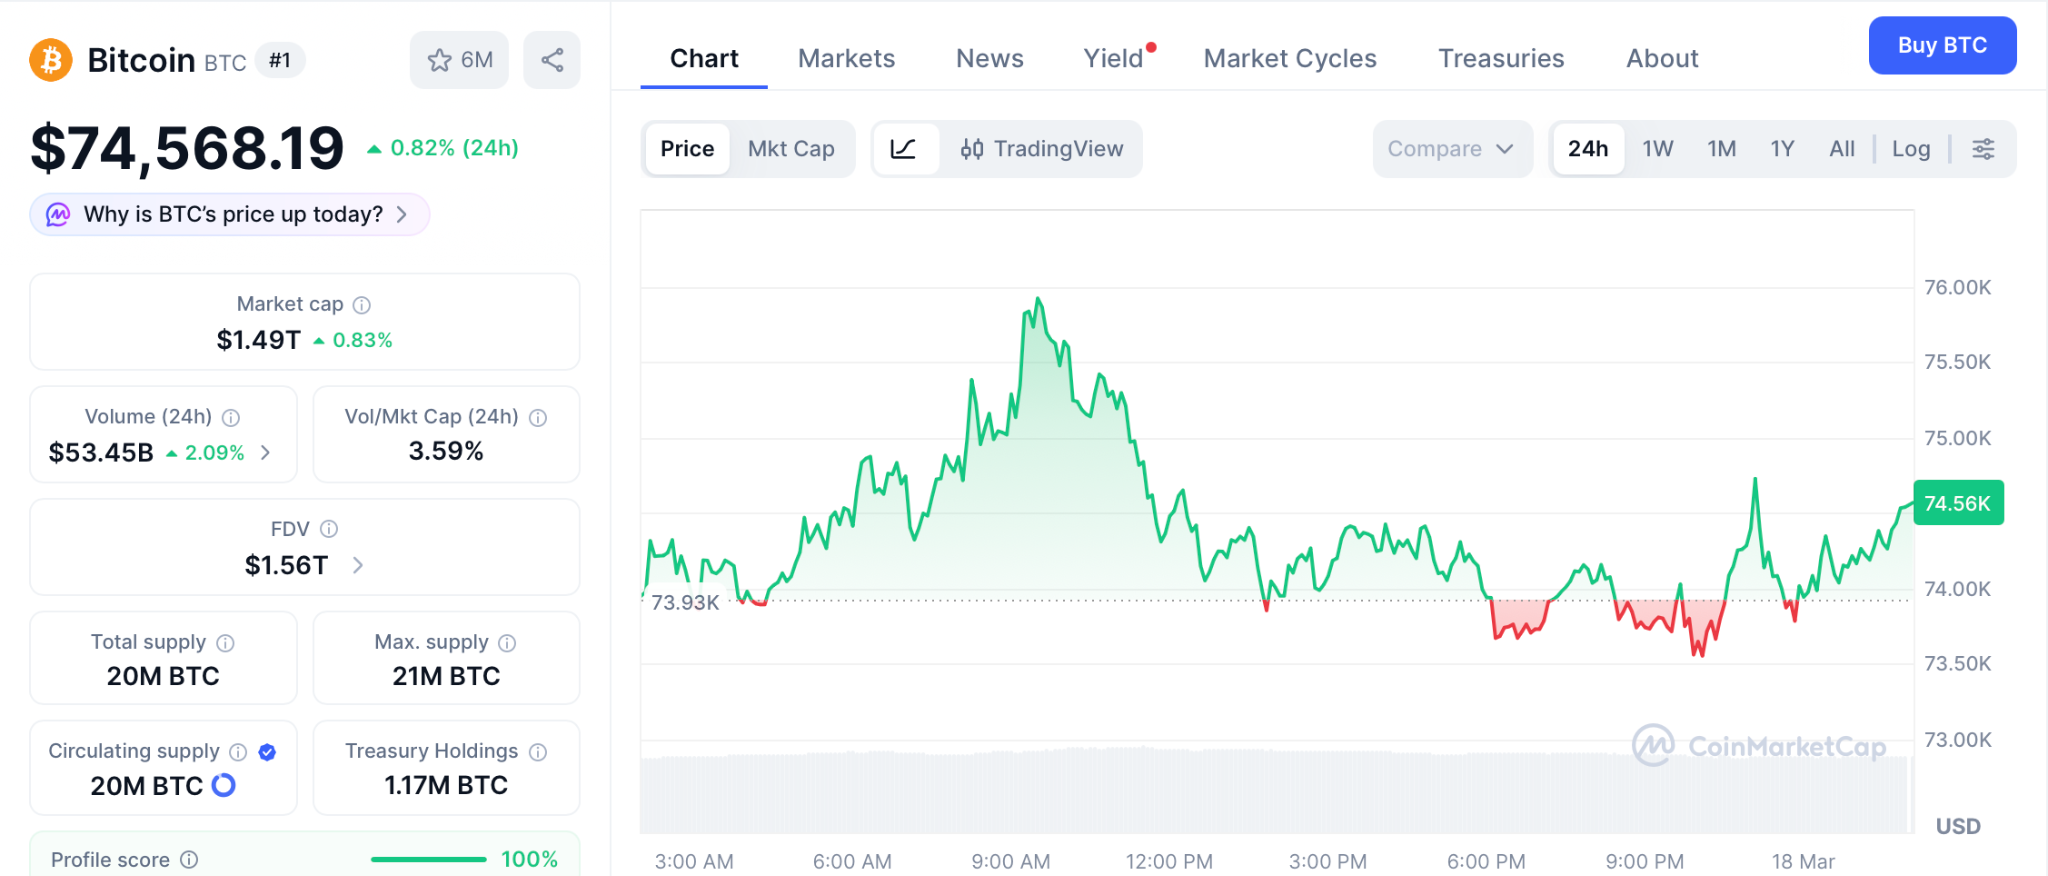Click the share icon next to the watchlist star
This screenshot has width=2048, height=876.
tap(552, 60)
